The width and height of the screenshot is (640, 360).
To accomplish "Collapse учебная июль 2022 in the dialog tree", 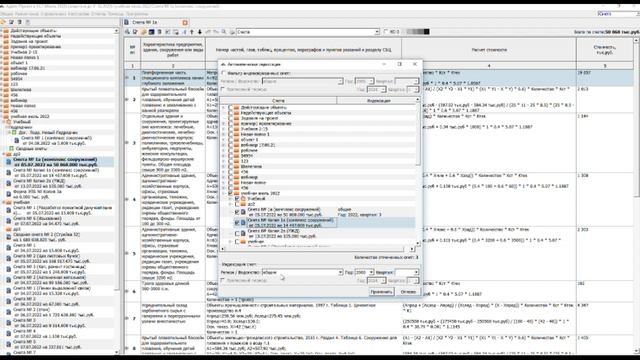I will tap(224, 193).
